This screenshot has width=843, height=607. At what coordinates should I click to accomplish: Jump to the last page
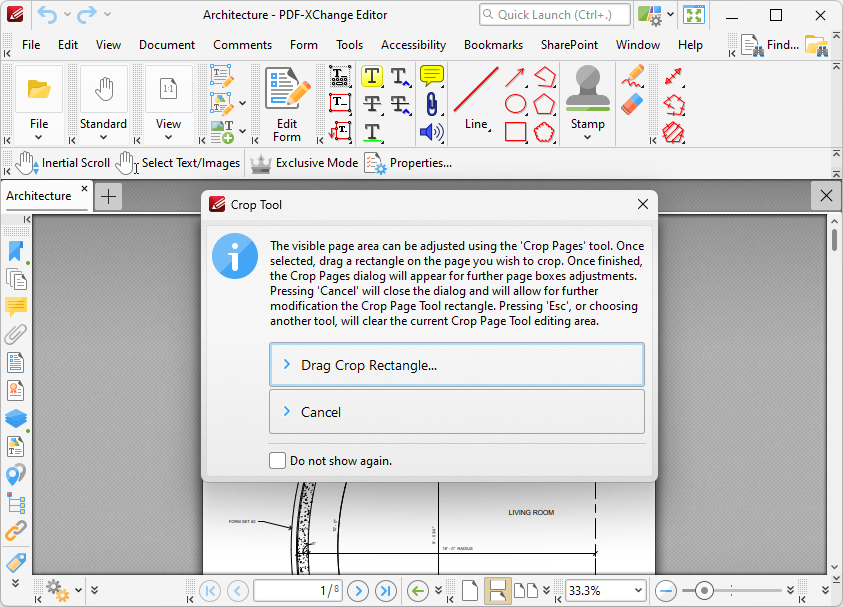(385, 591)
